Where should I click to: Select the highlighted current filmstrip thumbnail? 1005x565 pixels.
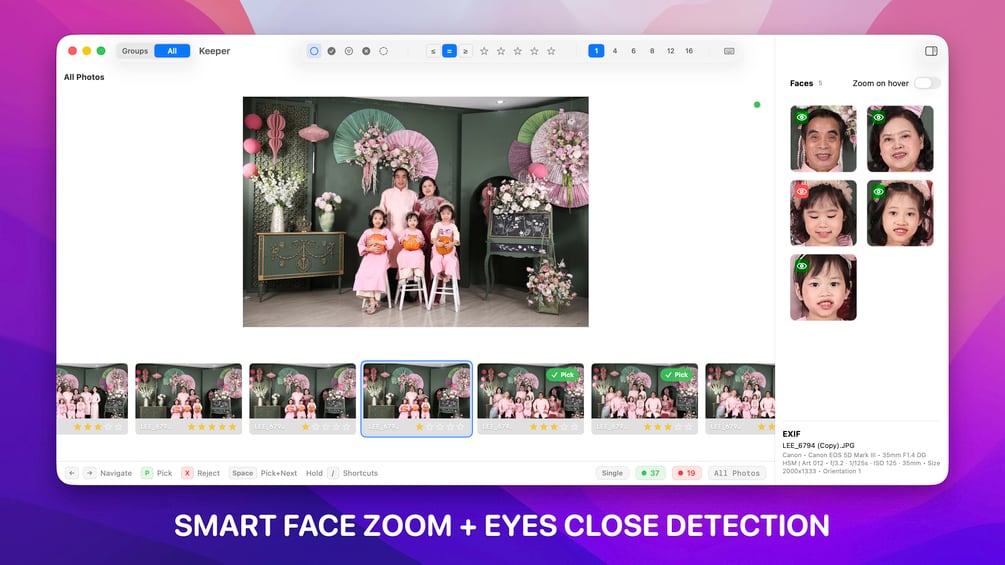tap(417, 398)
